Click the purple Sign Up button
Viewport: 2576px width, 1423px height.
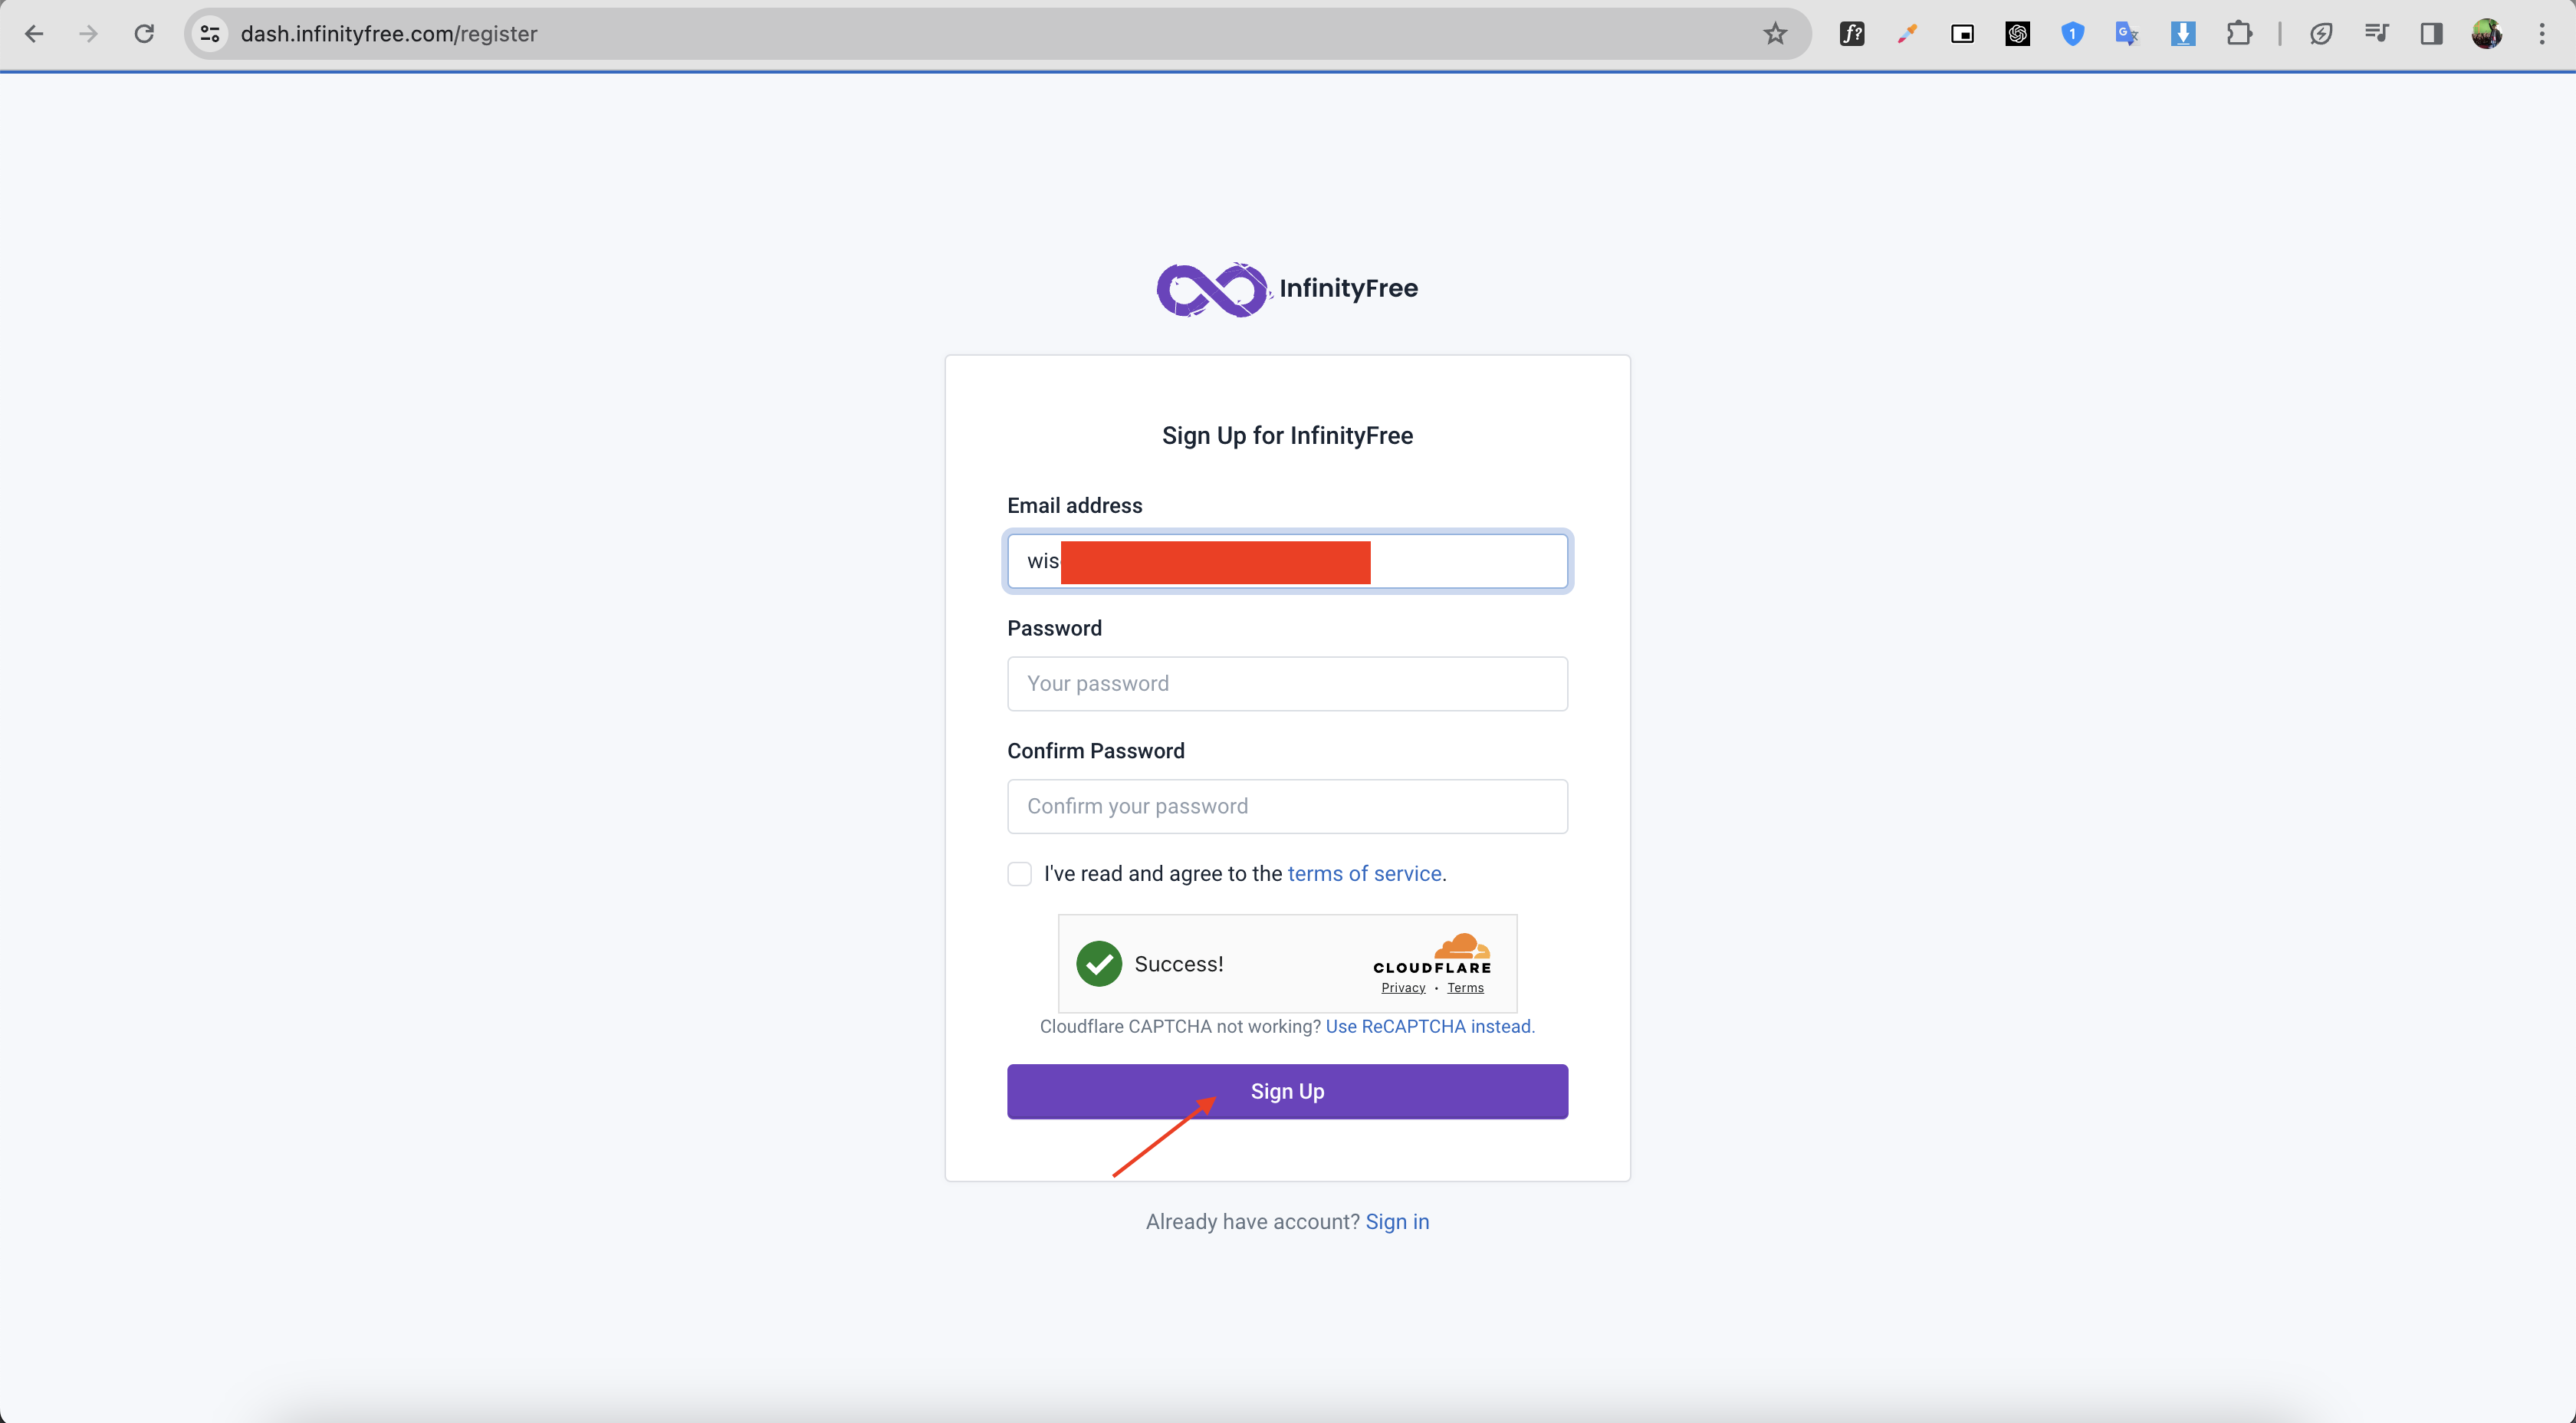pos(1287,1091)
